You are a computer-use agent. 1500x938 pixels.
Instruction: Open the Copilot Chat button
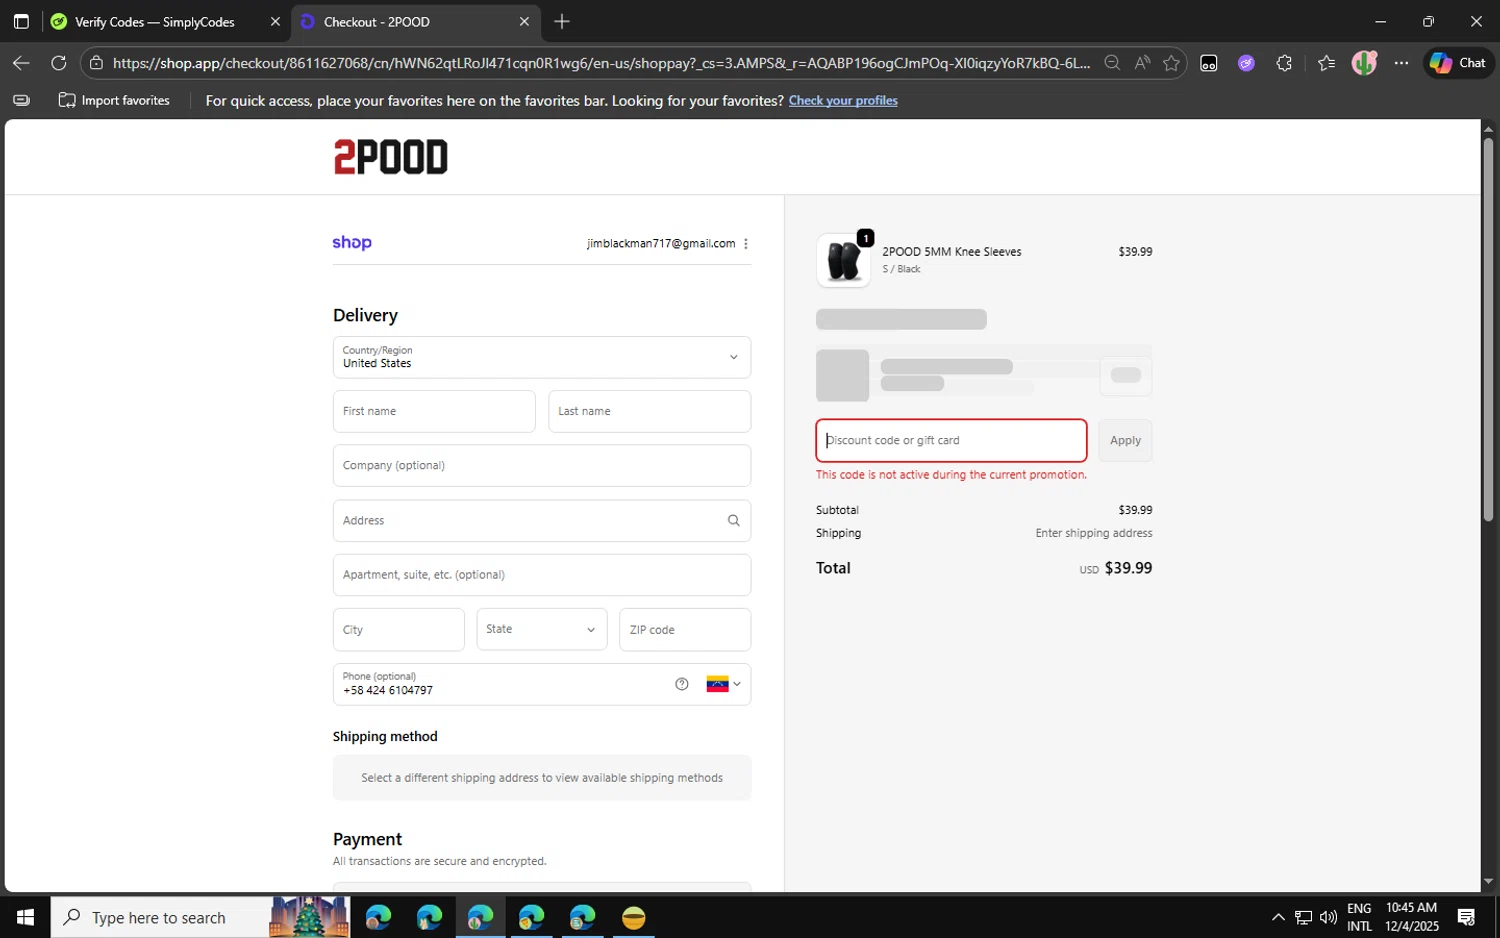tap(1458, 63)
